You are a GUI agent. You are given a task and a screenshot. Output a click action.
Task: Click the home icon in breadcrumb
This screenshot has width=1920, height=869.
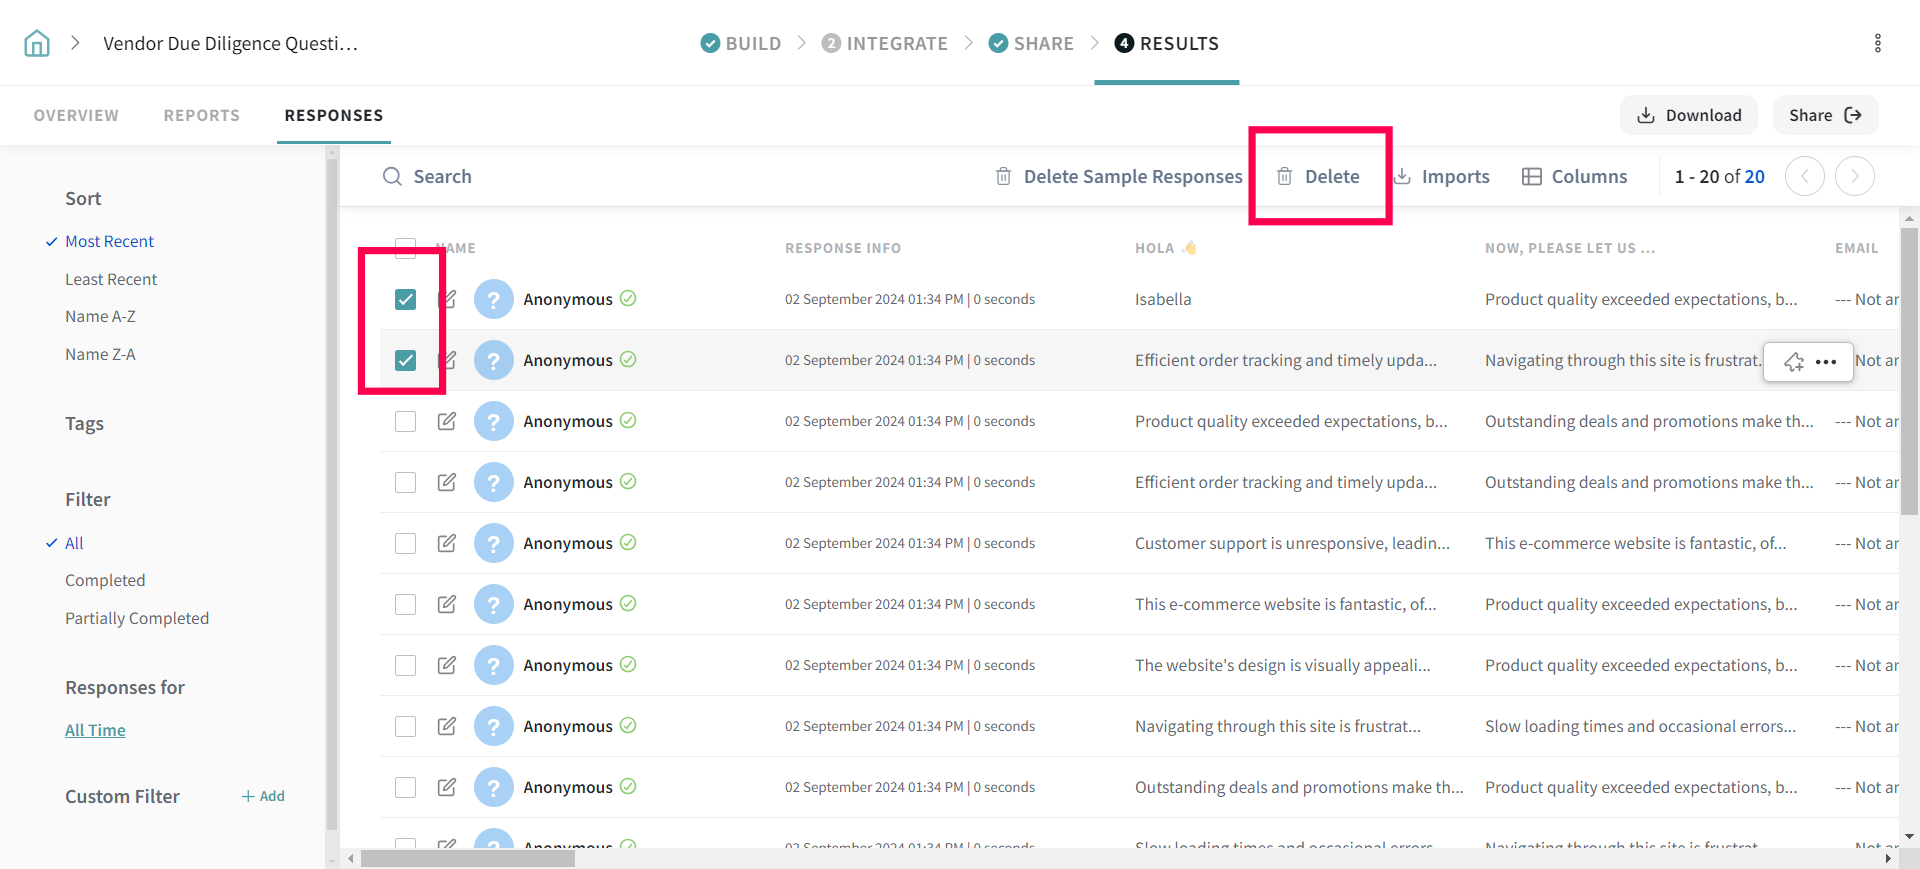(x=37, y=43)
